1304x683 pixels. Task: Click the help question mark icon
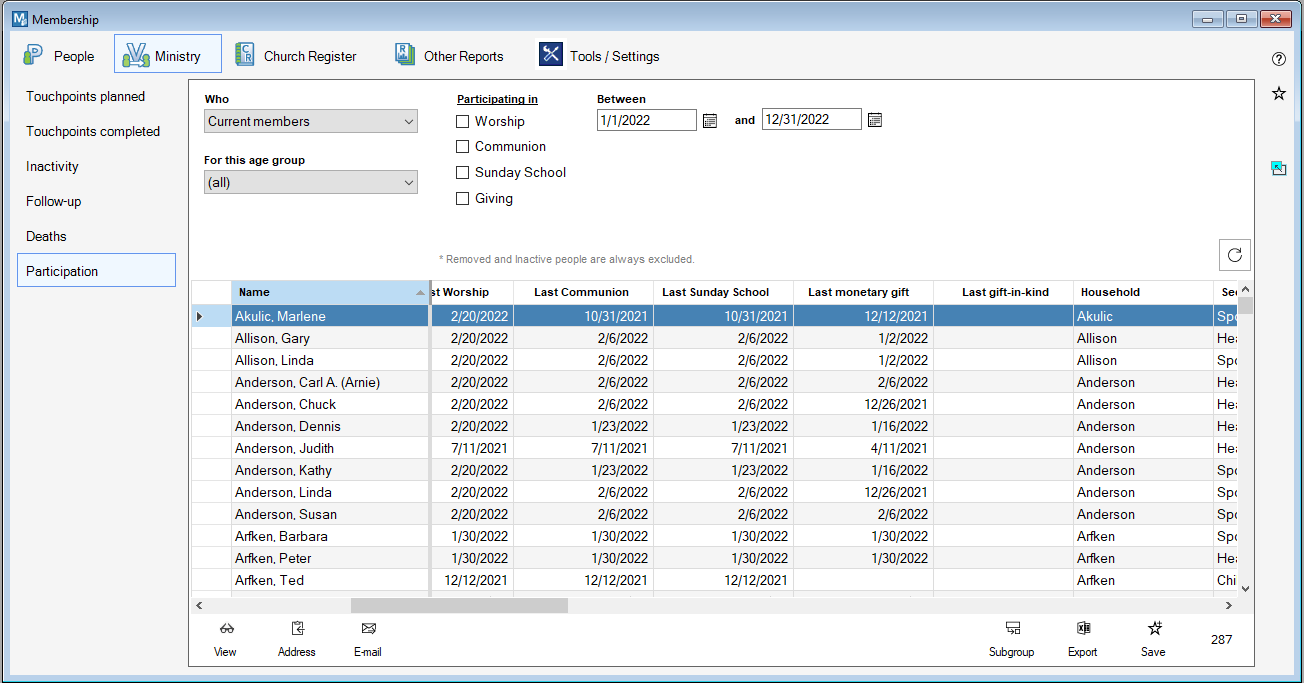click(1278, 59)
